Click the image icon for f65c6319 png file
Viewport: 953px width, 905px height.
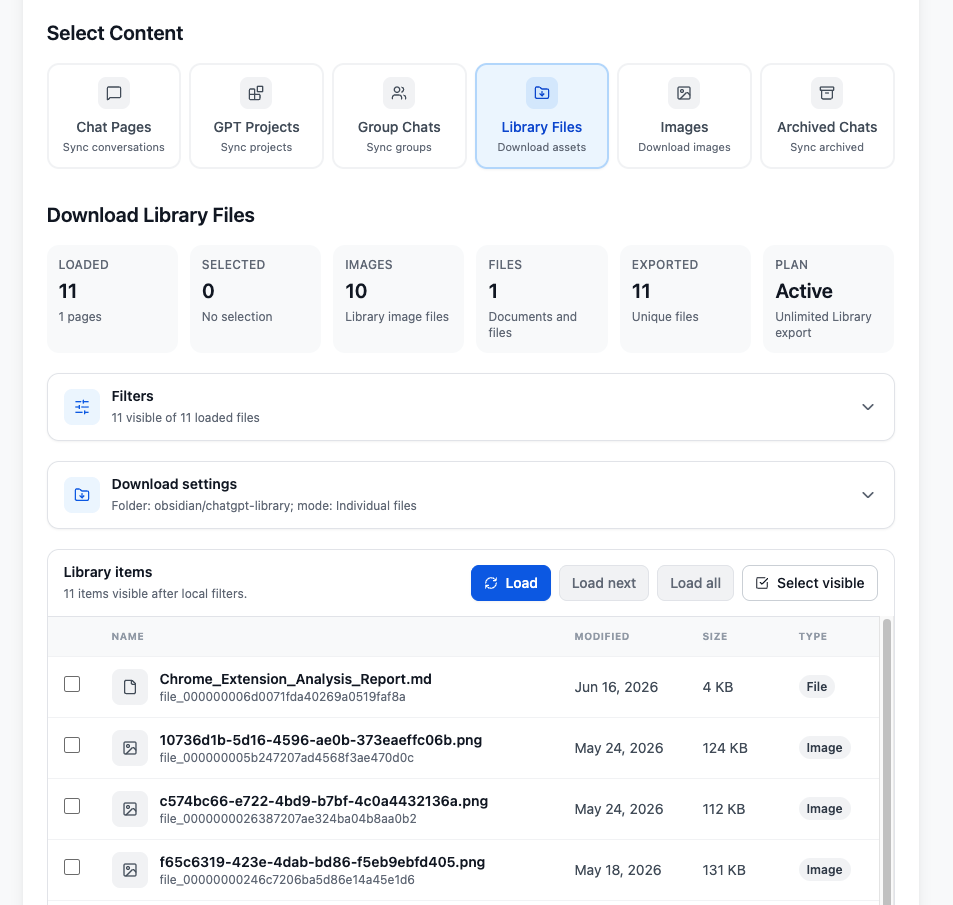click(x=130, y=870)
